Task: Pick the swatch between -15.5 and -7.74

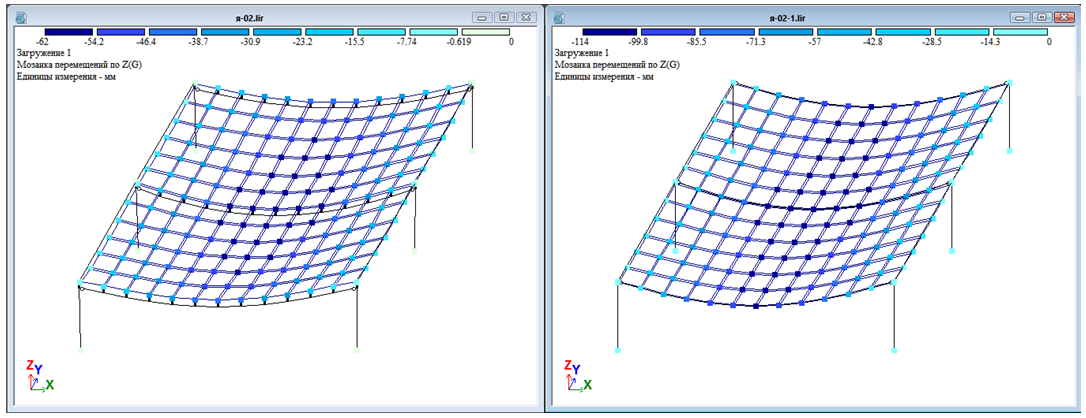Action: point(382,32)
